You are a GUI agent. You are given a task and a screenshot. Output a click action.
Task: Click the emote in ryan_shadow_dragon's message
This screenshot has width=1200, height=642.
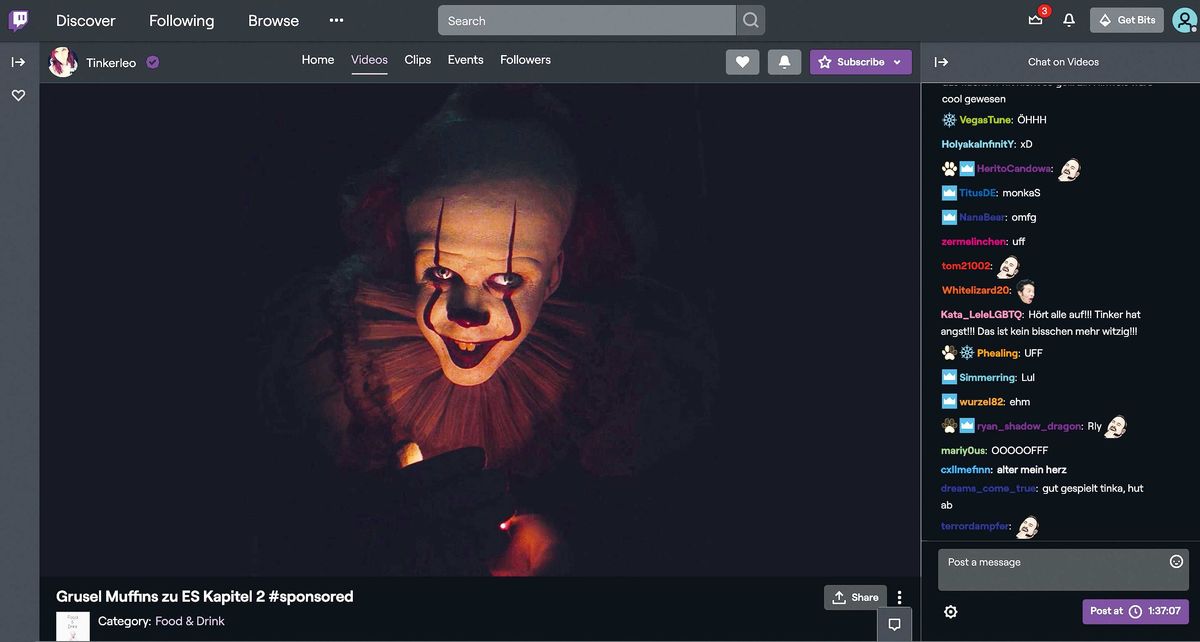(x=1116, y=427)
